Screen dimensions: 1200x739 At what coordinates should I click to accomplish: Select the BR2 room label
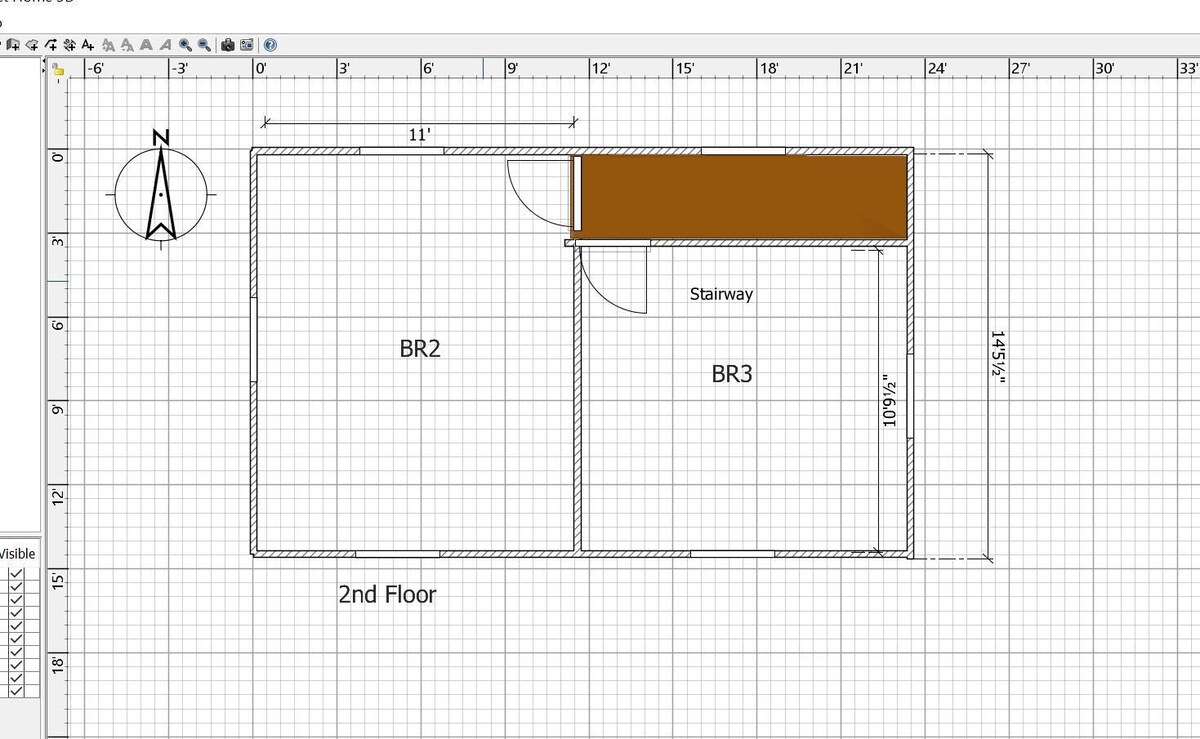coord(420,348)
